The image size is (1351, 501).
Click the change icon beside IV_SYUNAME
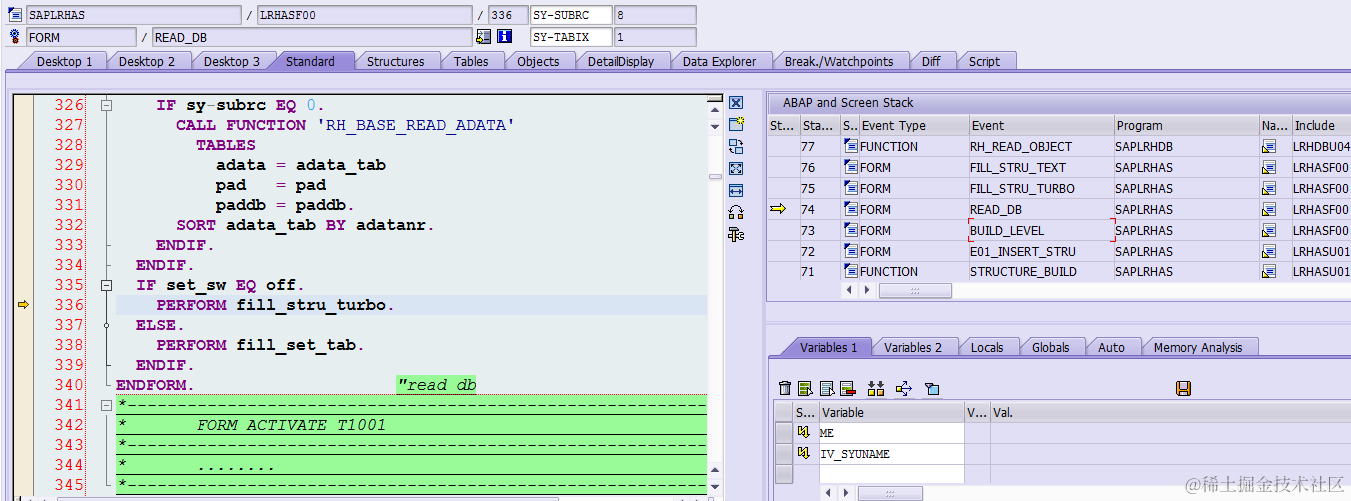[x=804, y=454]
